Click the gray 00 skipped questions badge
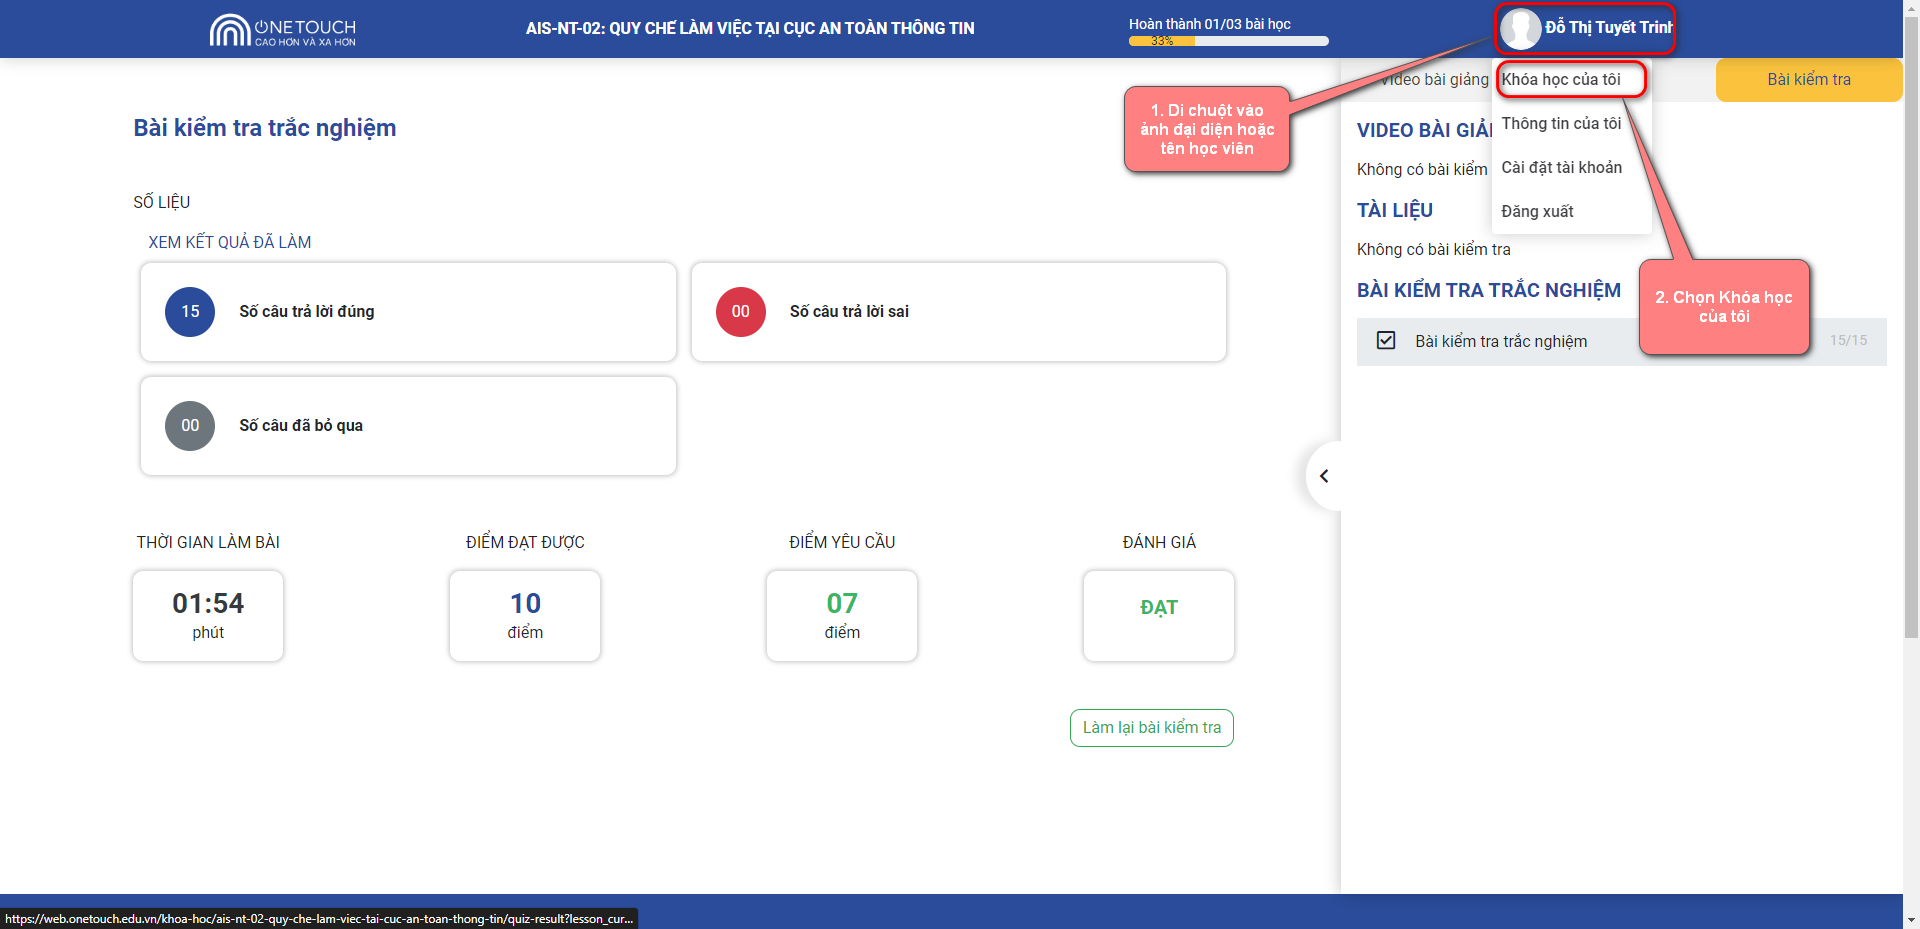Image resolution: width=1920 pixels, height=929 pixels. point(190,426)
